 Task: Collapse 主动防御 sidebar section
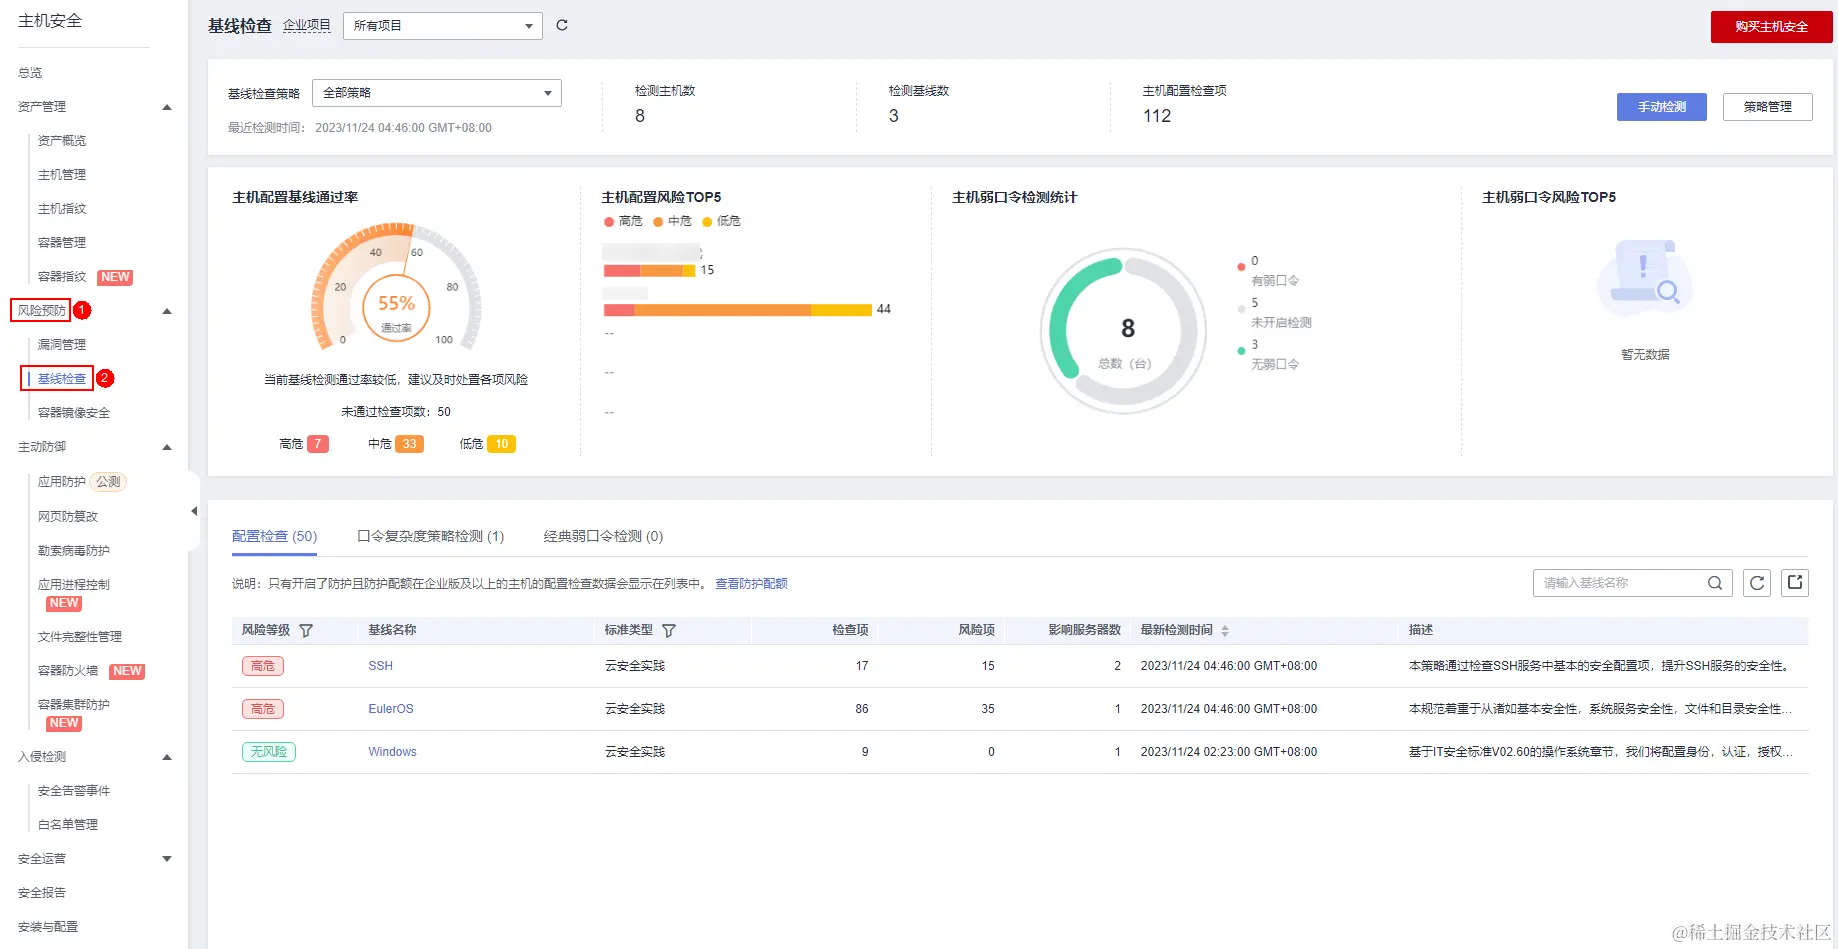(167, 447)
